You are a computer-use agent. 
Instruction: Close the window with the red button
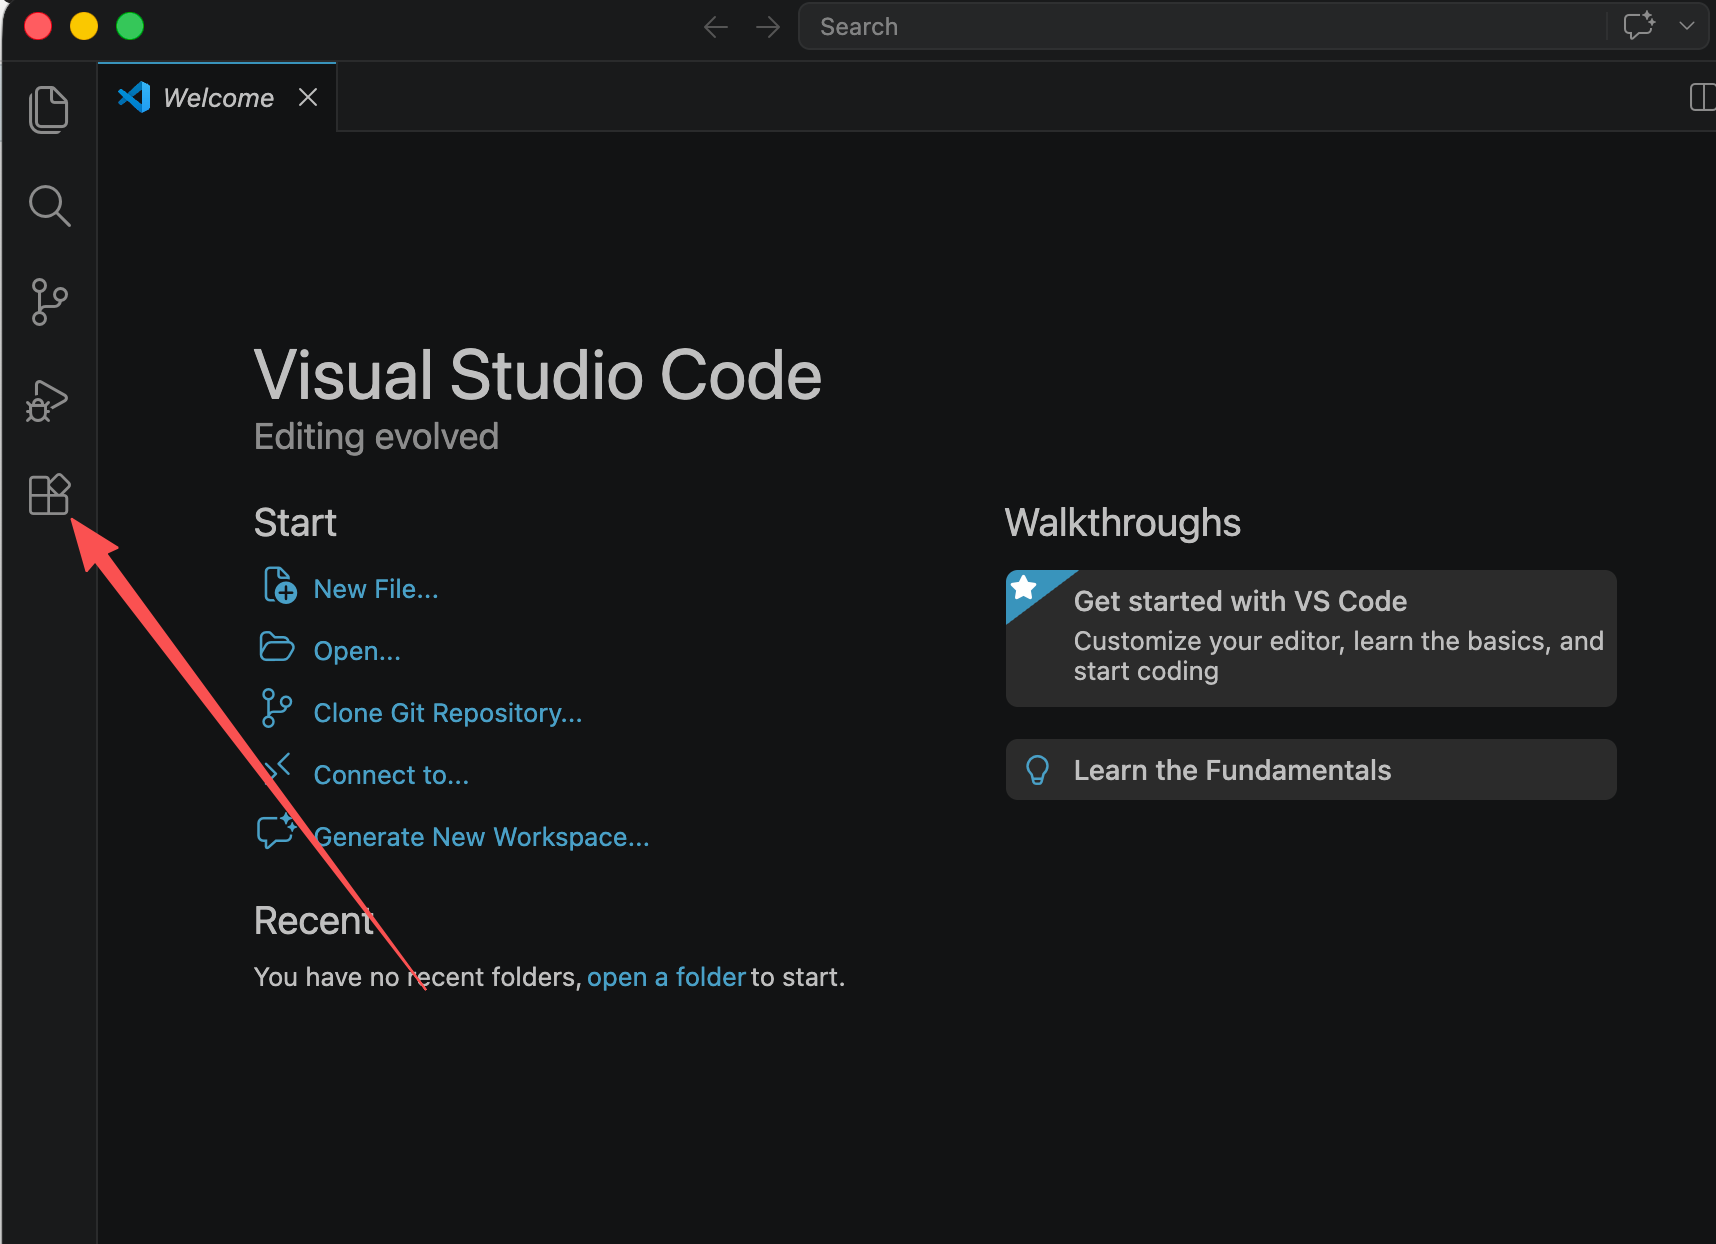click(x=38, y=26)
